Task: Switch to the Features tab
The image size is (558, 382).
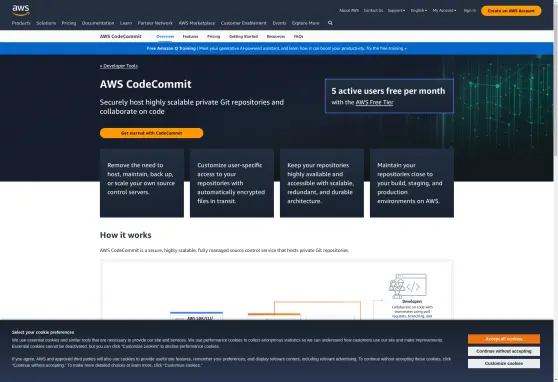Action: [190, 36]
